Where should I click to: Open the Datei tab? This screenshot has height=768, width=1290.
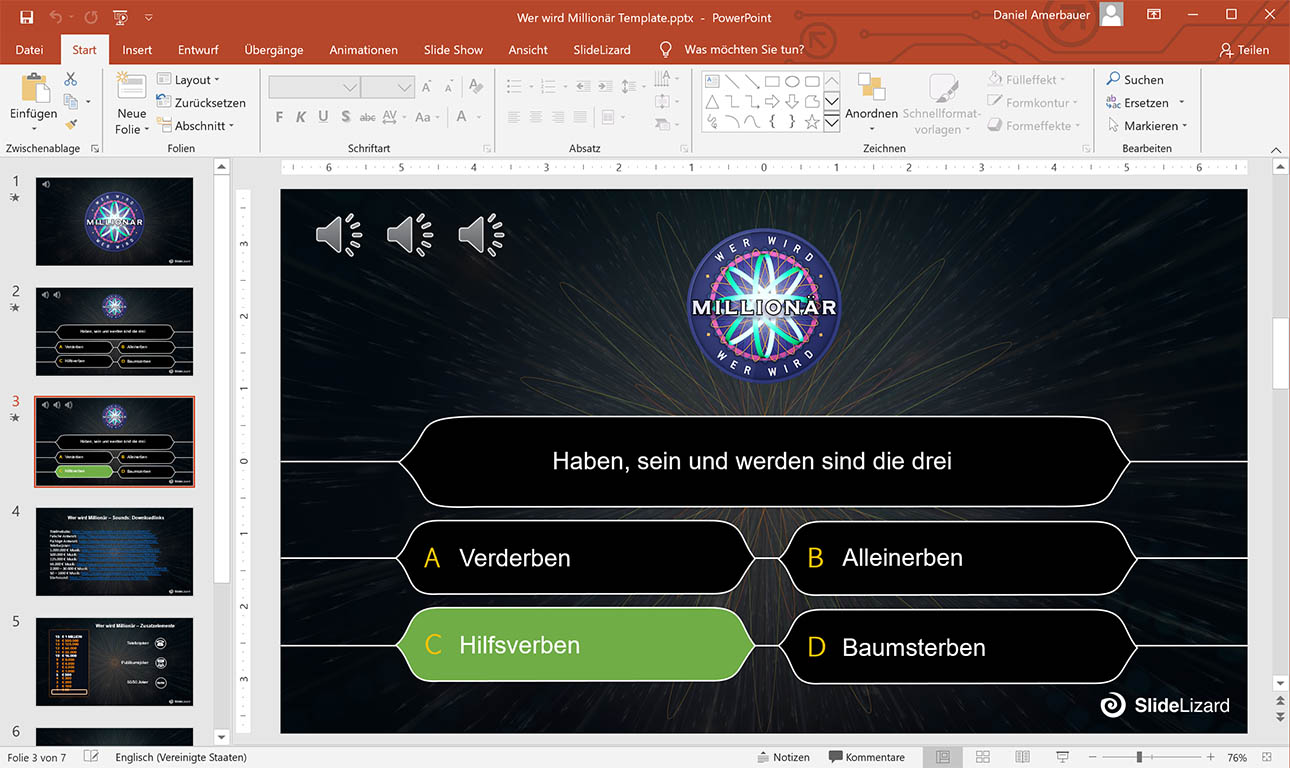[x=30, y=50]
